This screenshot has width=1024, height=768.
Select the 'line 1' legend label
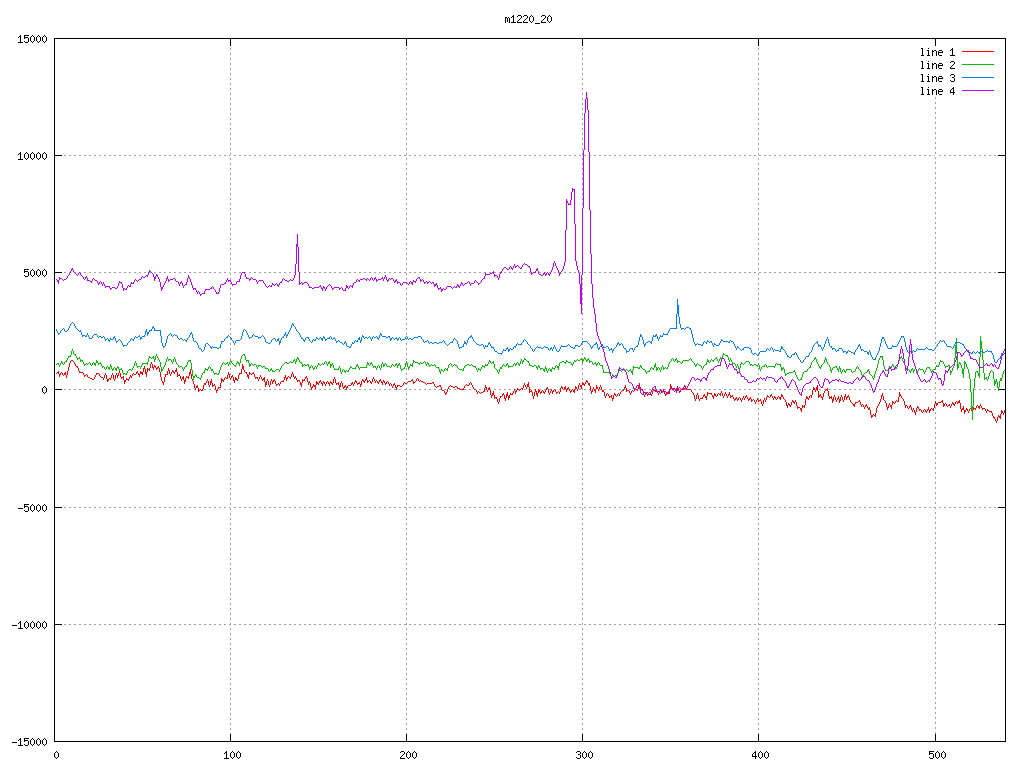[x=937, y=52]
